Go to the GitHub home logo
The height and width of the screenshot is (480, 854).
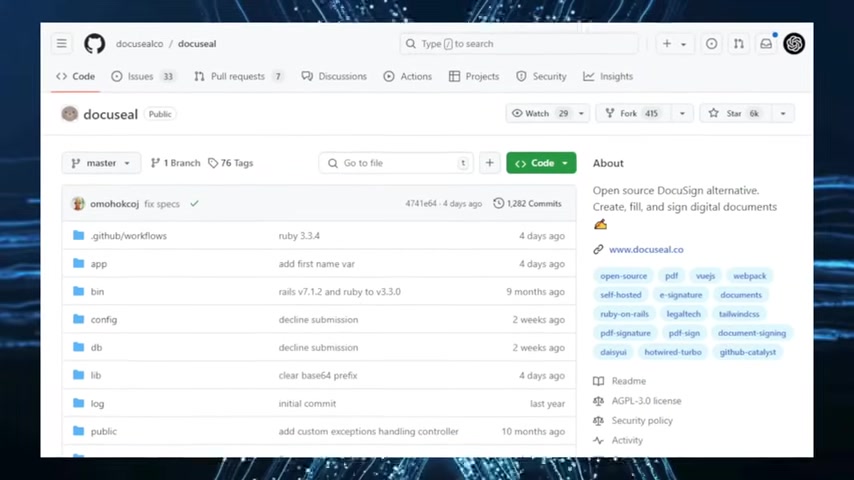pyautogui.click(x=94, y=44)
